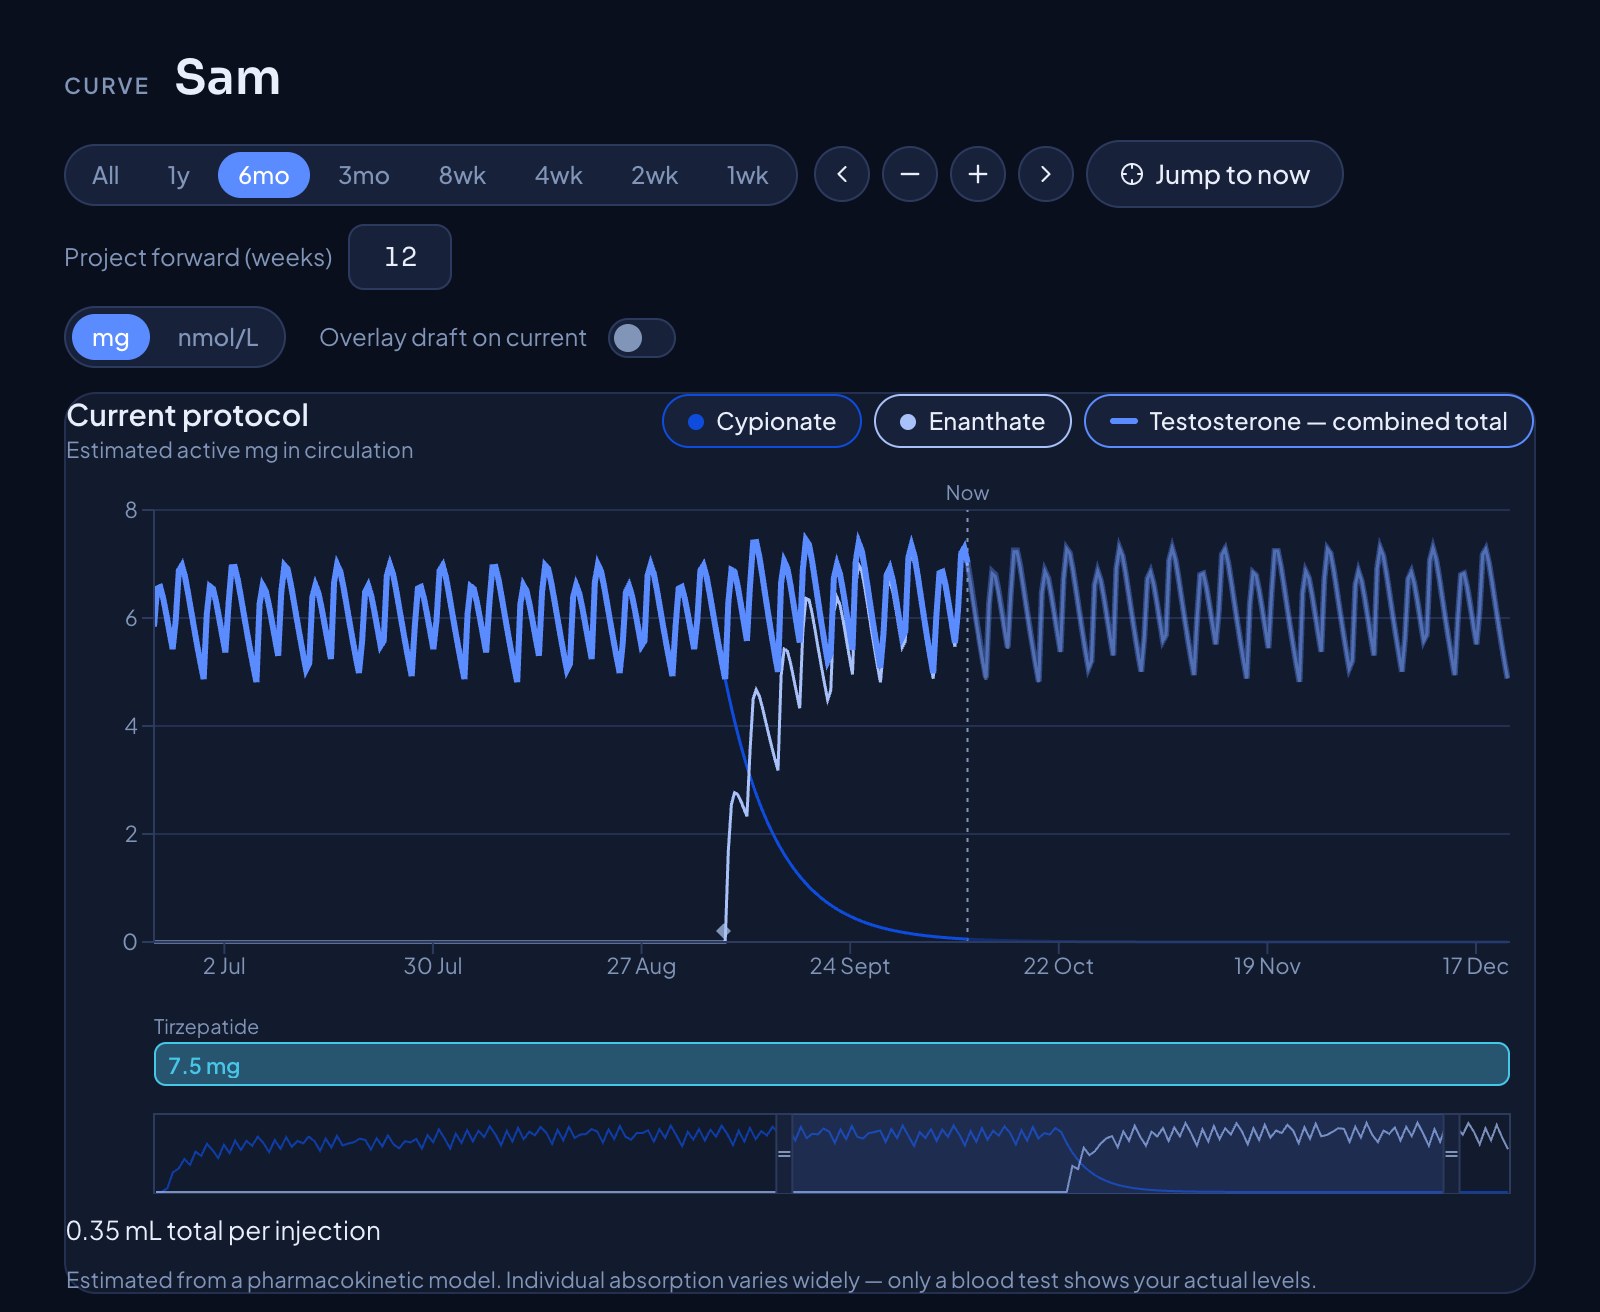
Task: Toggle Overlay draft on current switch
Action: [642, 338]
